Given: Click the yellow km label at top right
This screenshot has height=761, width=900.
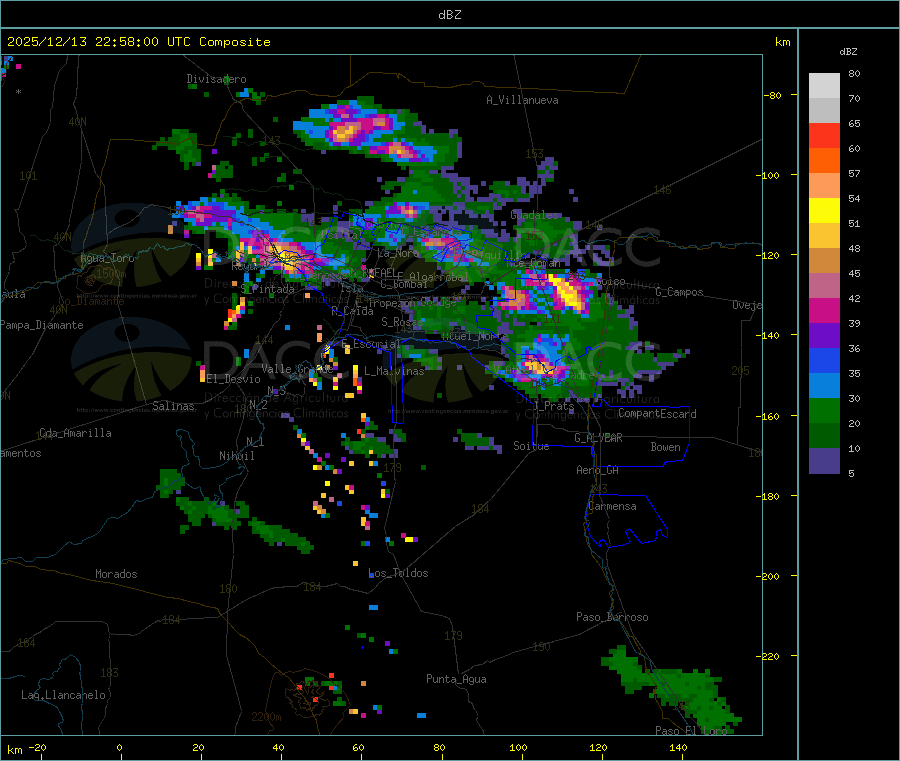Looking at the screenshot, I should click(x=782, y=42).
